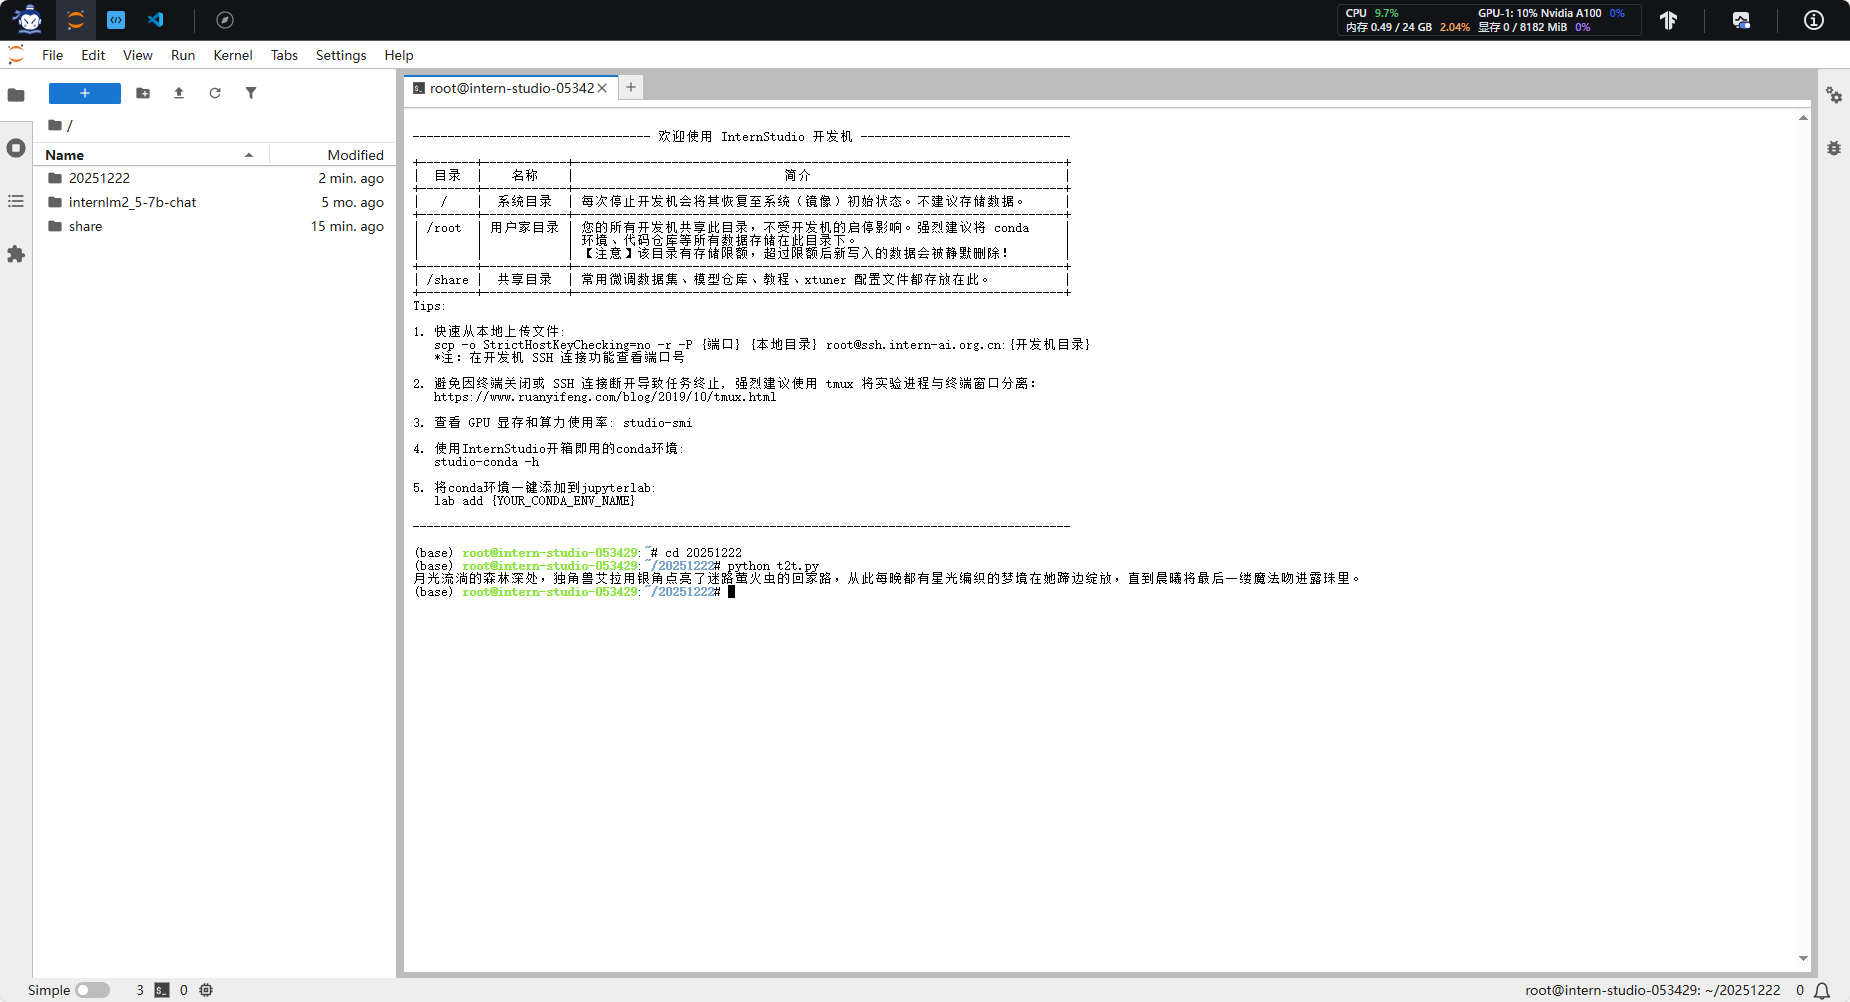Screen dimensions: 1850x1002
Task: Sort files by Modified column
Action: (x=355, y=155)
